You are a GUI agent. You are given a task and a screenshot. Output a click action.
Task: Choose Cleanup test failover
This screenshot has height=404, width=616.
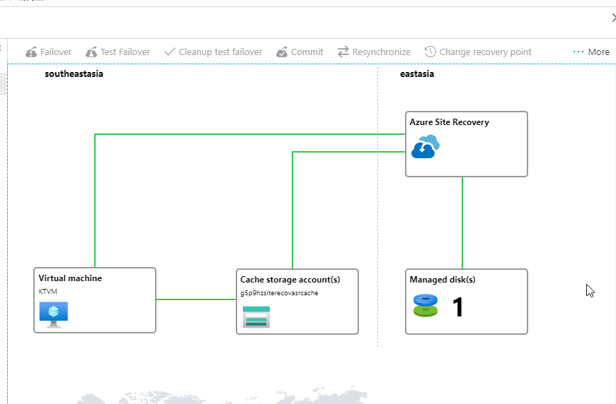point(213,52)
